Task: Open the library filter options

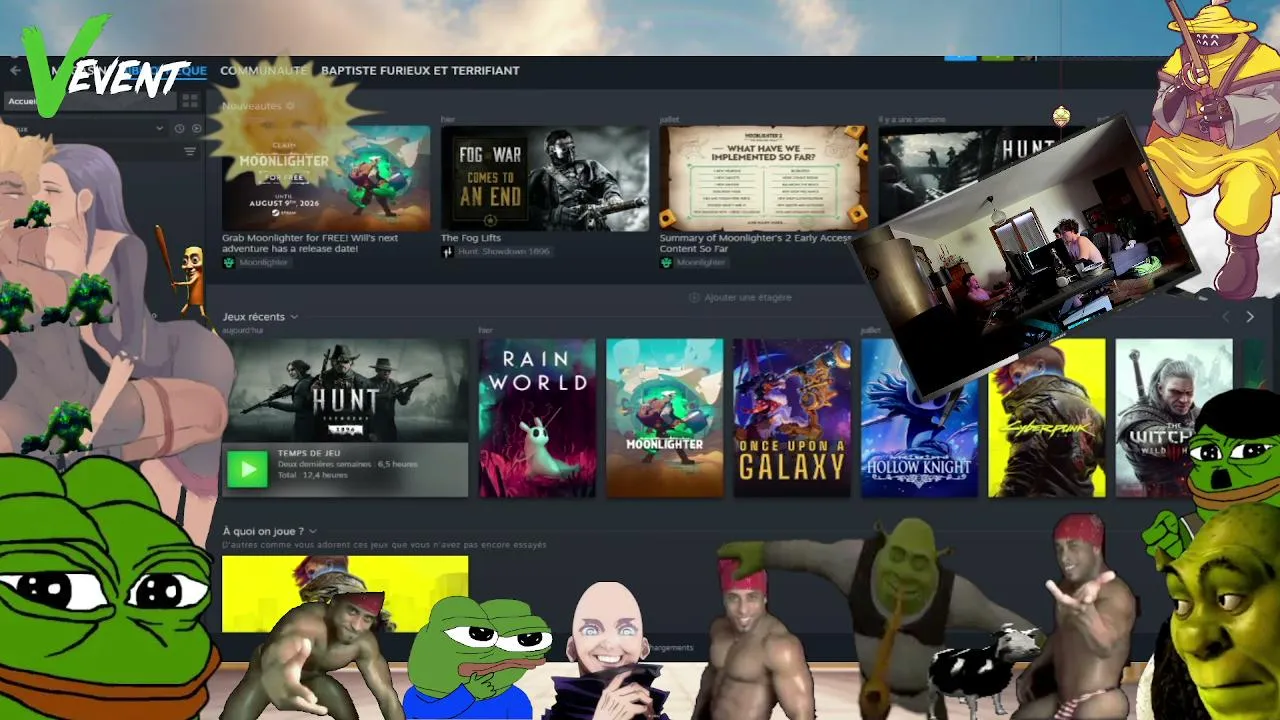Action: click(x=190, y=152)
